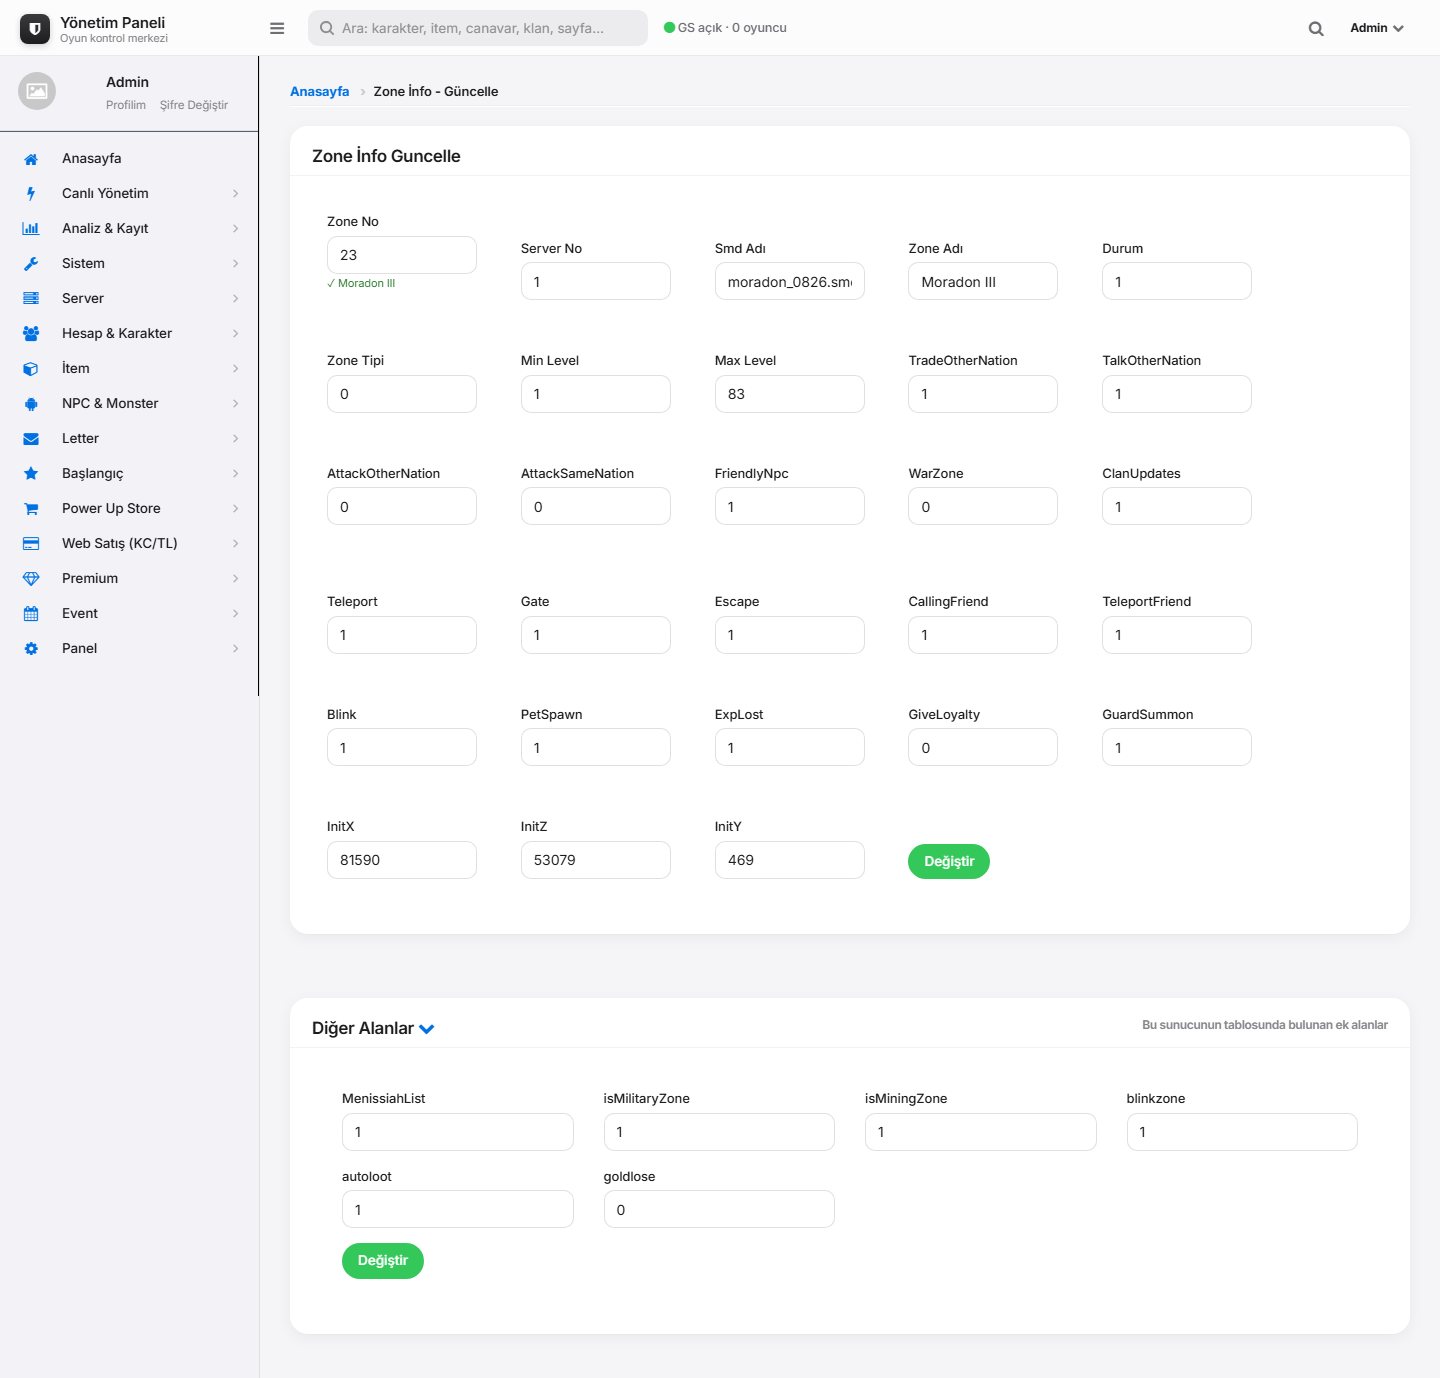
Task: Click the server rack icon for Server
Action: pos(31,299)
